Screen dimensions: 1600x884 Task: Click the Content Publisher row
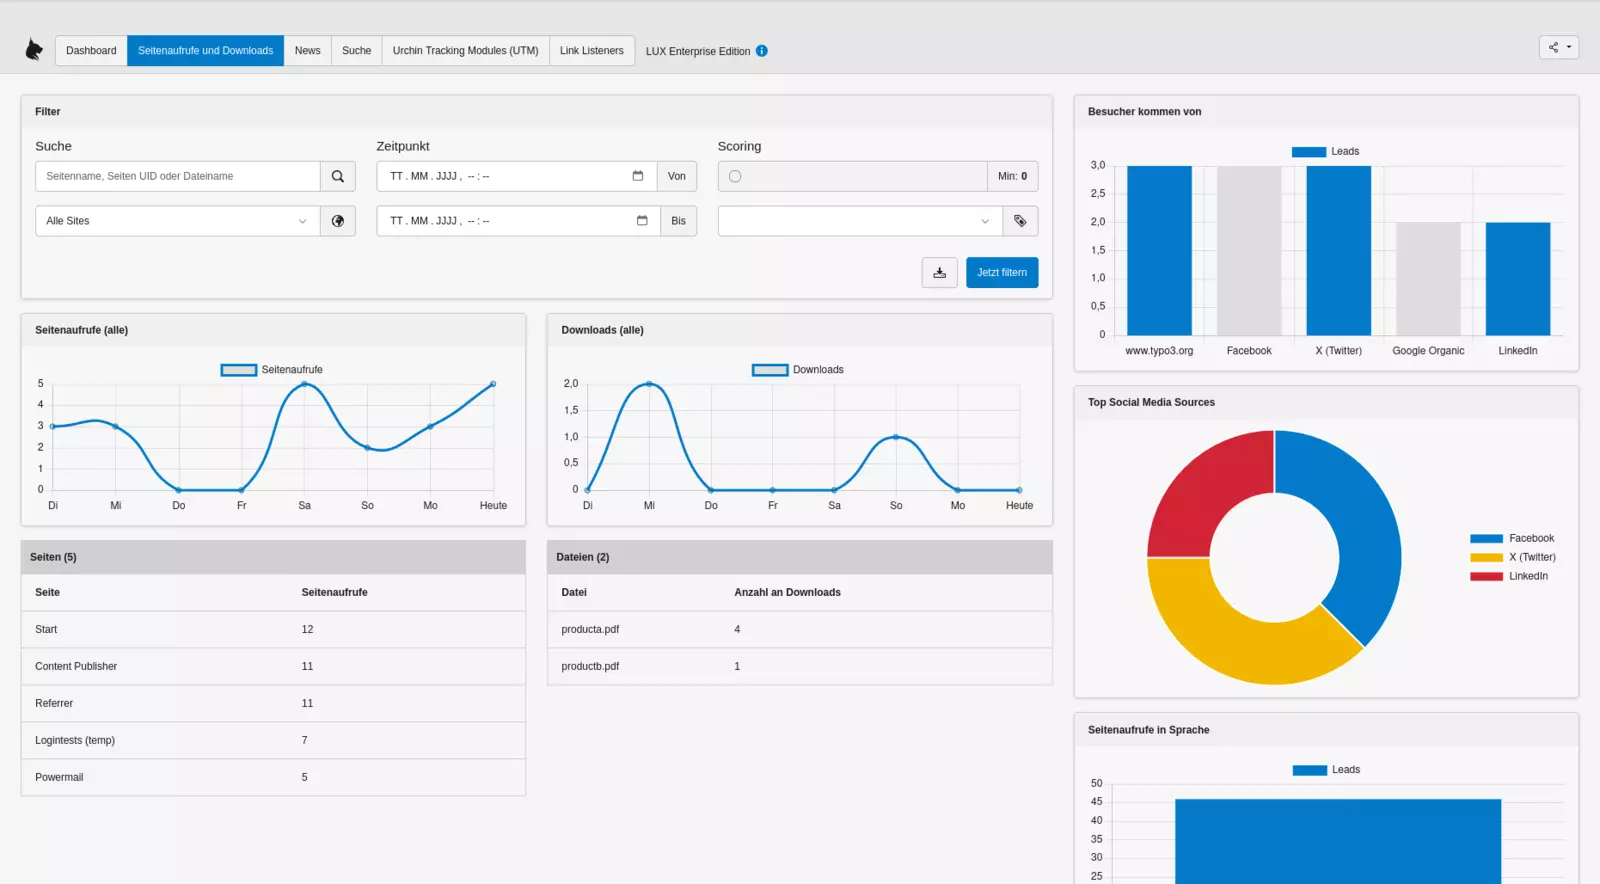pyautogui.click(x=273, y=666)
